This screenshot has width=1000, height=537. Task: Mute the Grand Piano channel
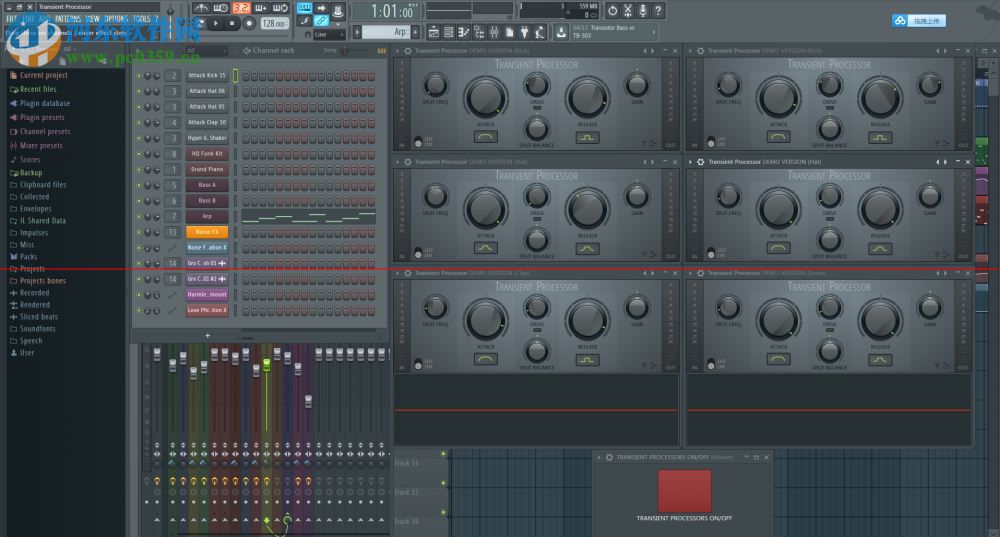(x=139, y=170)
